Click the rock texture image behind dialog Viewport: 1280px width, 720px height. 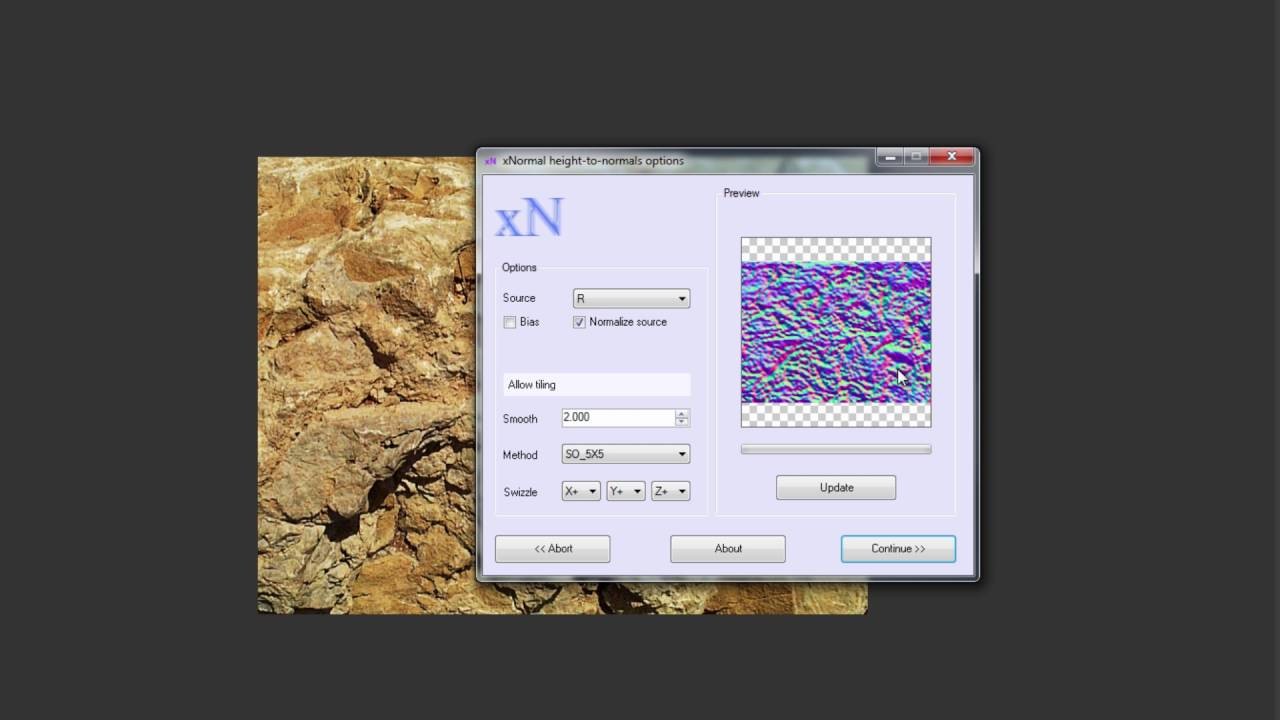[366, 385]
